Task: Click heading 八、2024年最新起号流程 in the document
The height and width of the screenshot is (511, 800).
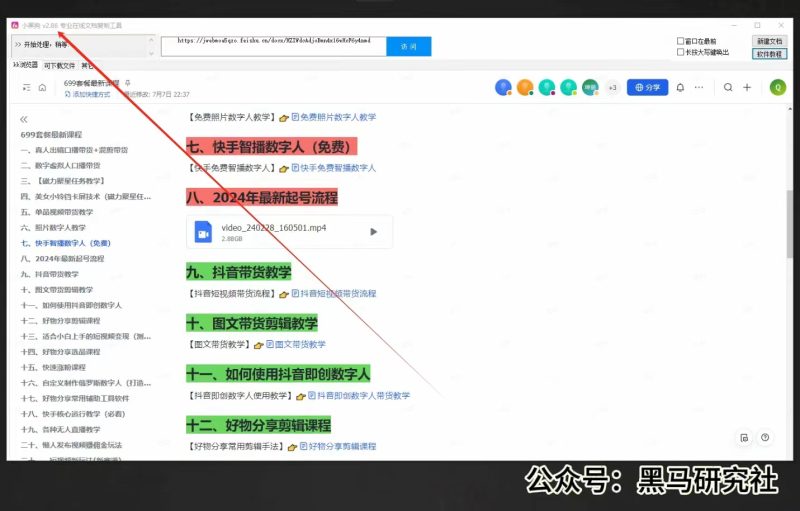Action: coord(262,197)
